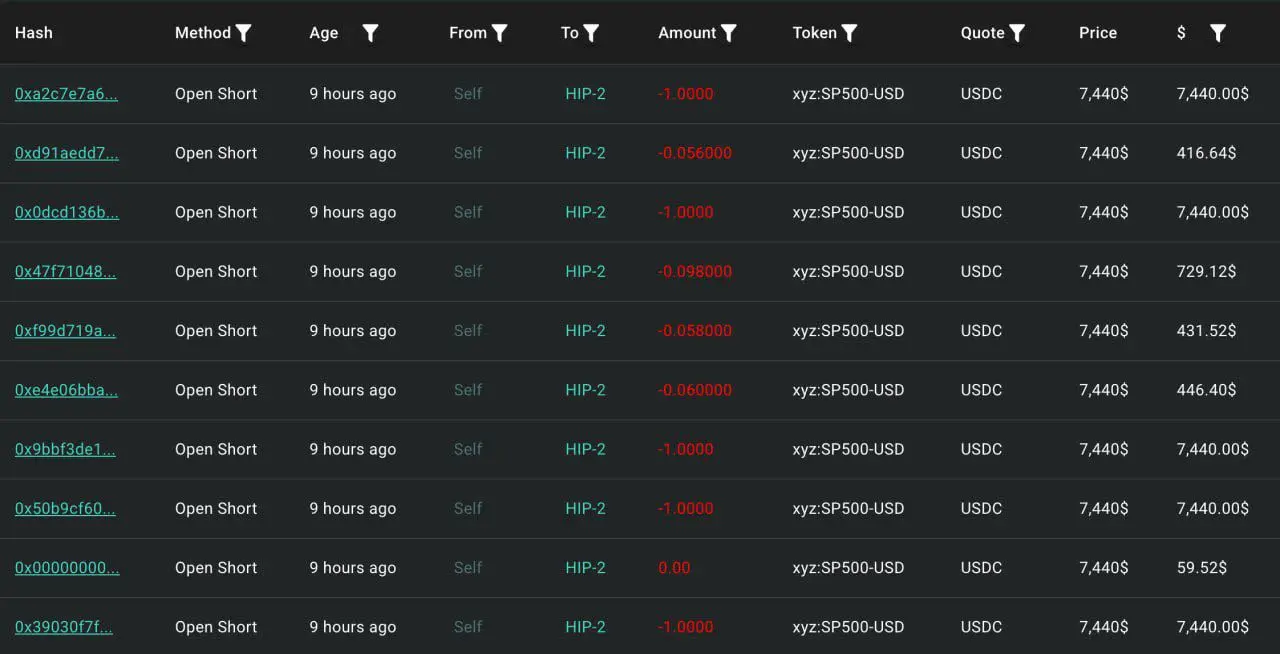This screenshot has width=1280, height=654.
Task: Open the Token column filter icon
Action: (x=849, y=33)
